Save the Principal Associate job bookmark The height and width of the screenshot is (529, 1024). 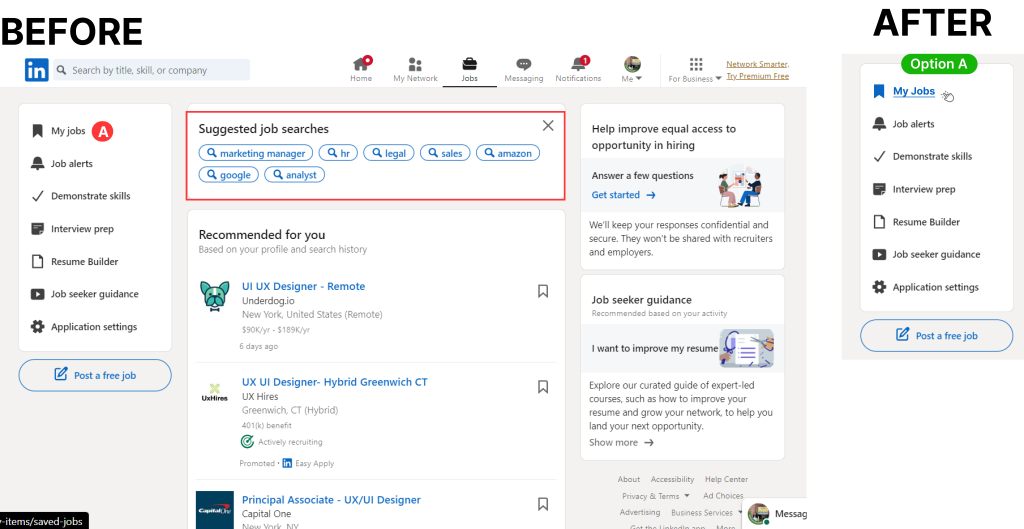pyautogui.click(x=543, y=504)
